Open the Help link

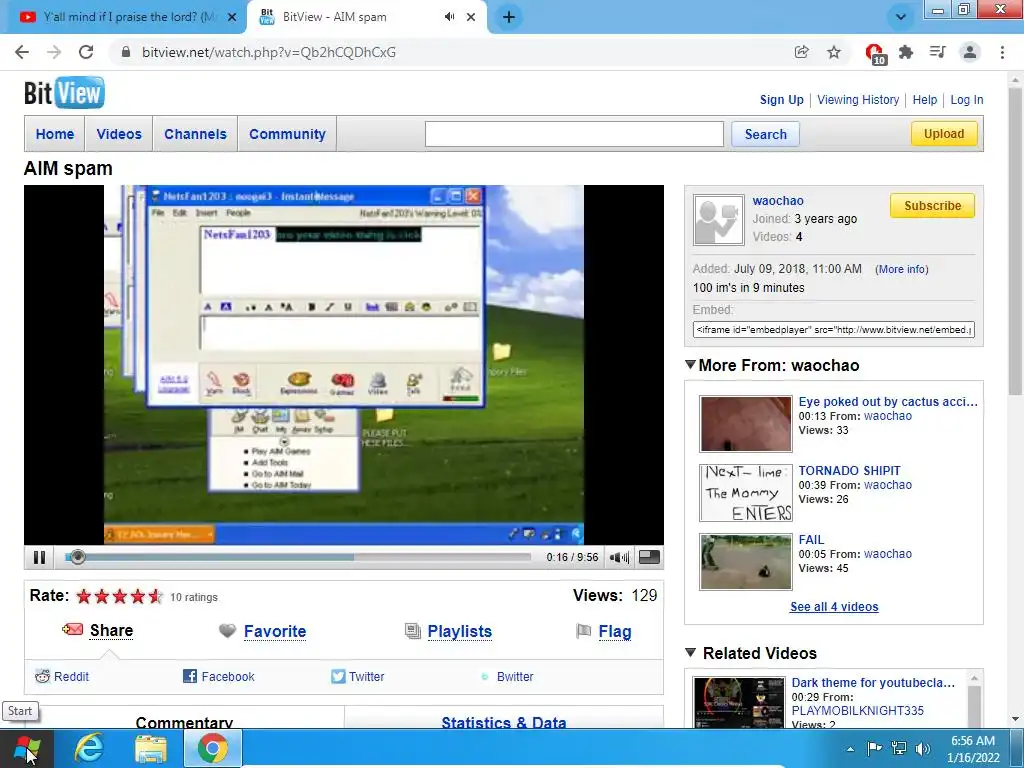[925, 100]
